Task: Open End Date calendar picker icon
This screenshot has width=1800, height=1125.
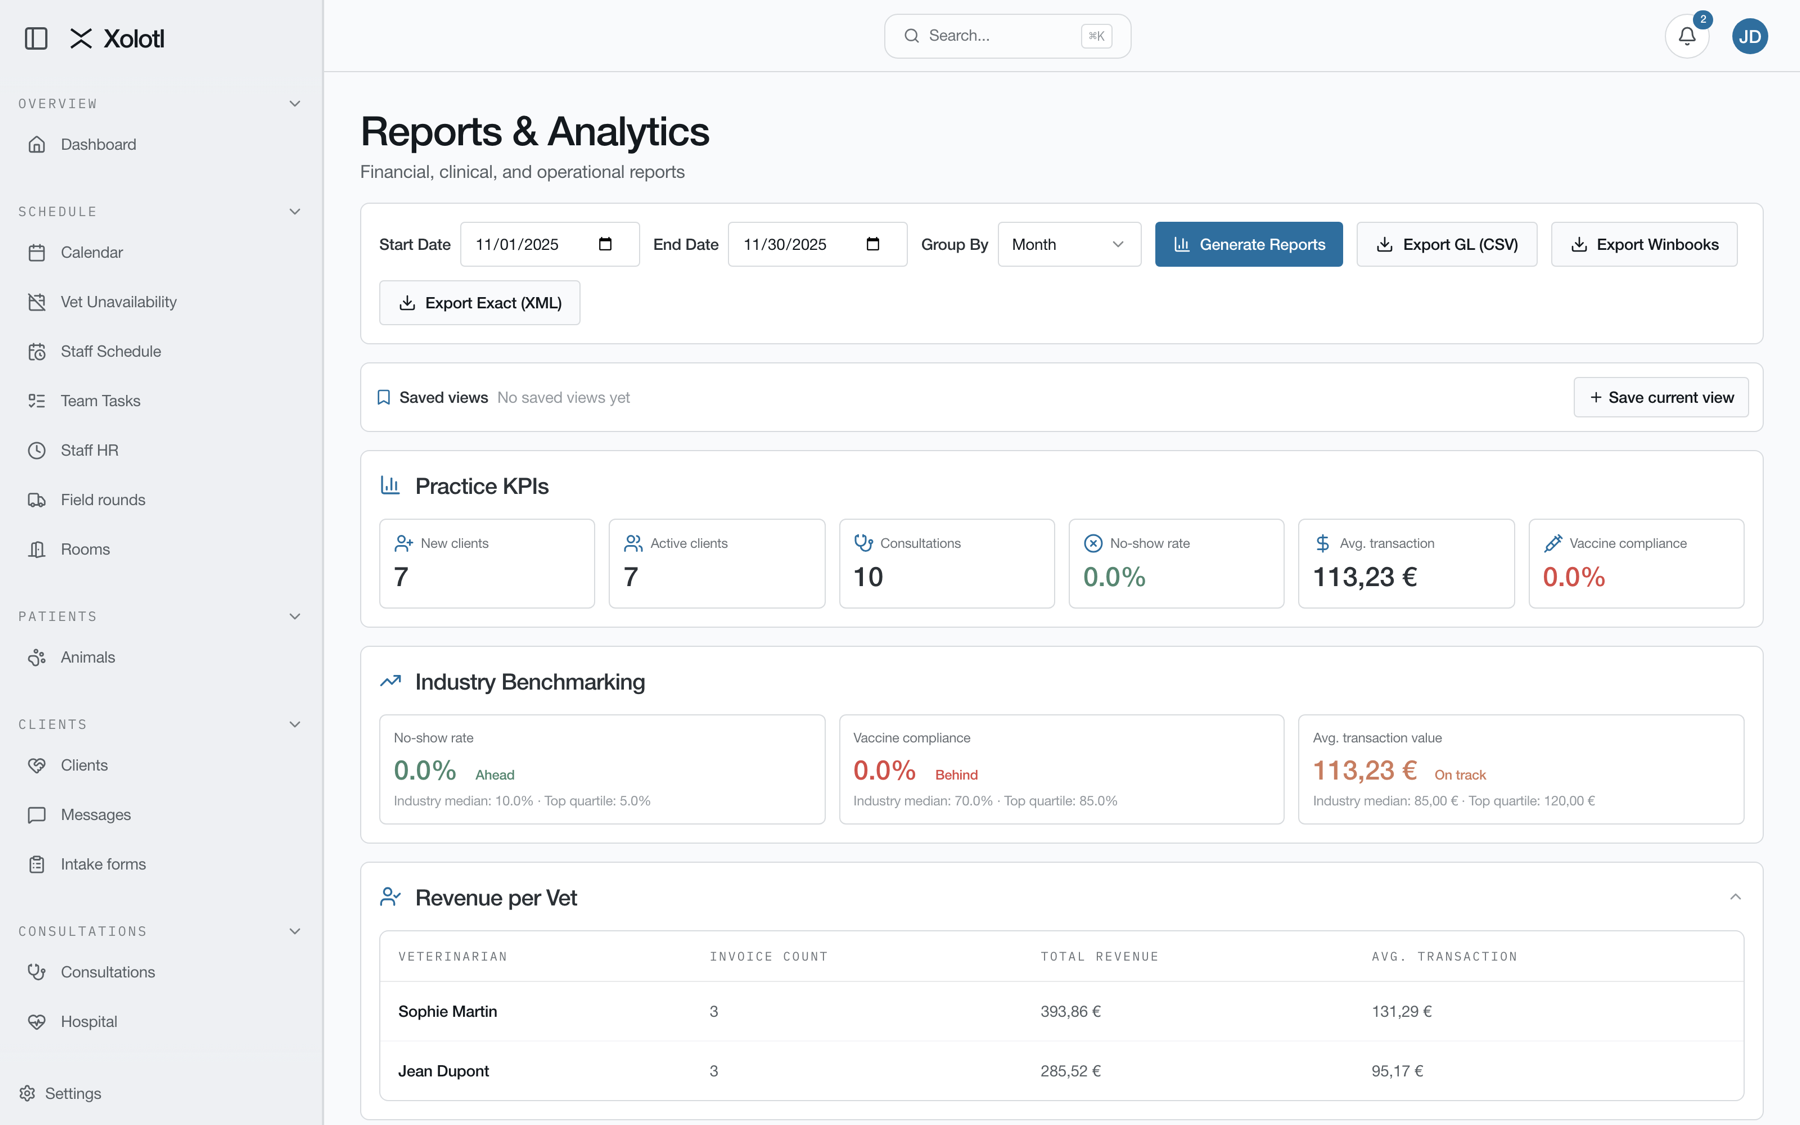Action: [x=873, y=244]
